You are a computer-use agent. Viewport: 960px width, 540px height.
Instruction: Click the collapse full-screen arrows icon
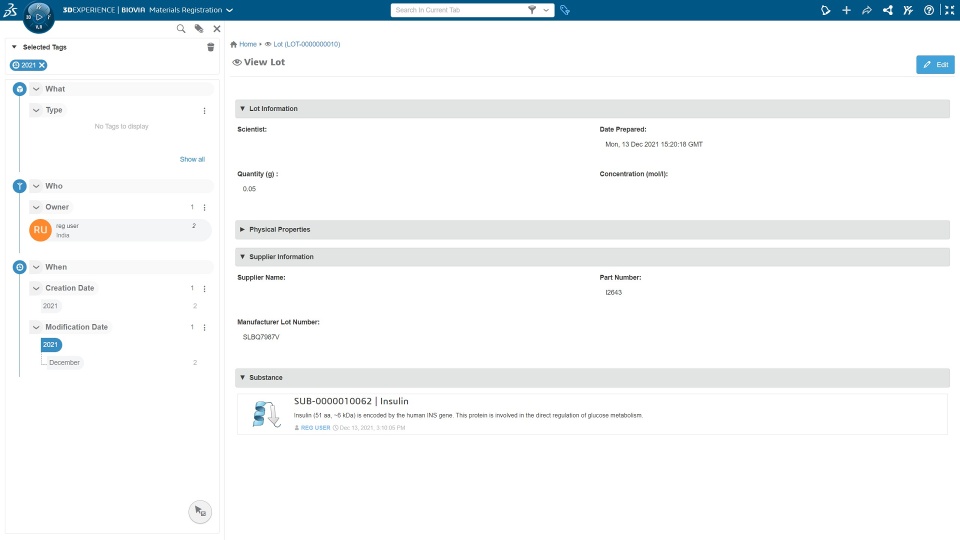(x=950, y=10)
